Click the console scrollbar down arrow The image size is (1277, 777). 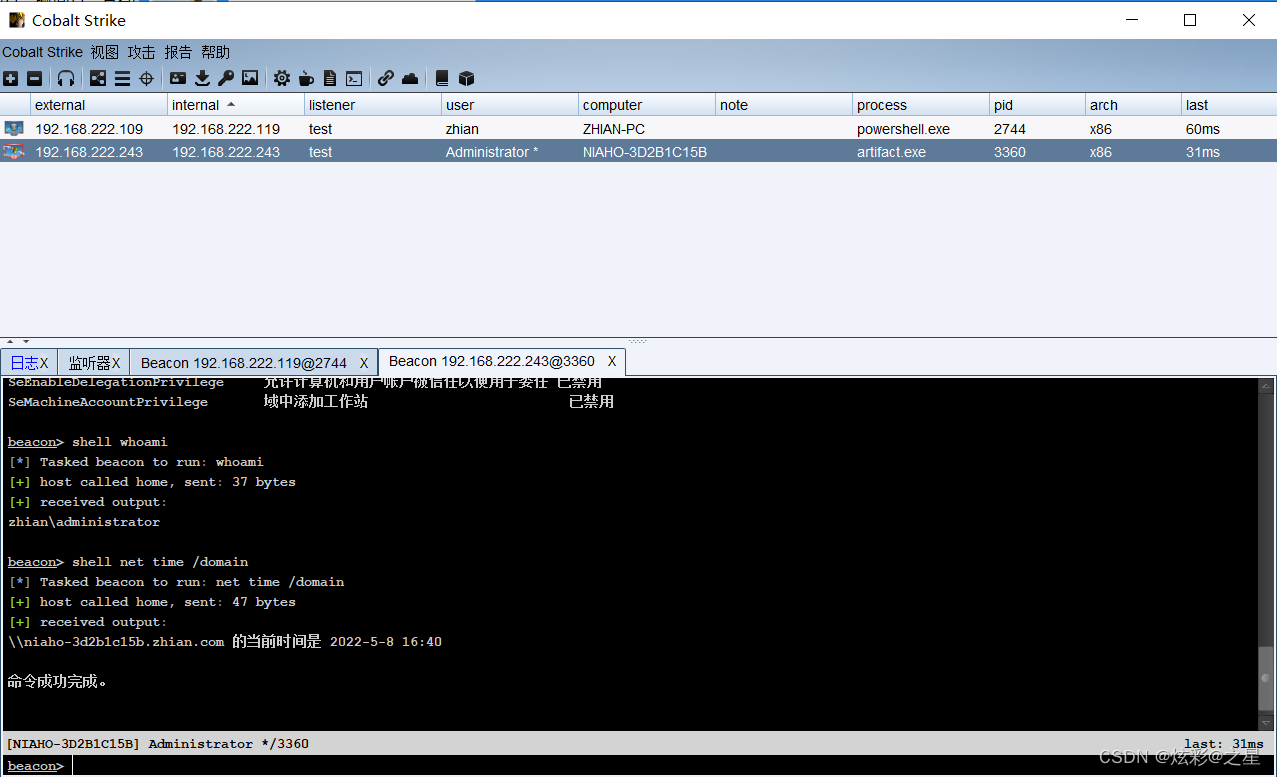(x=1266, y=722)
